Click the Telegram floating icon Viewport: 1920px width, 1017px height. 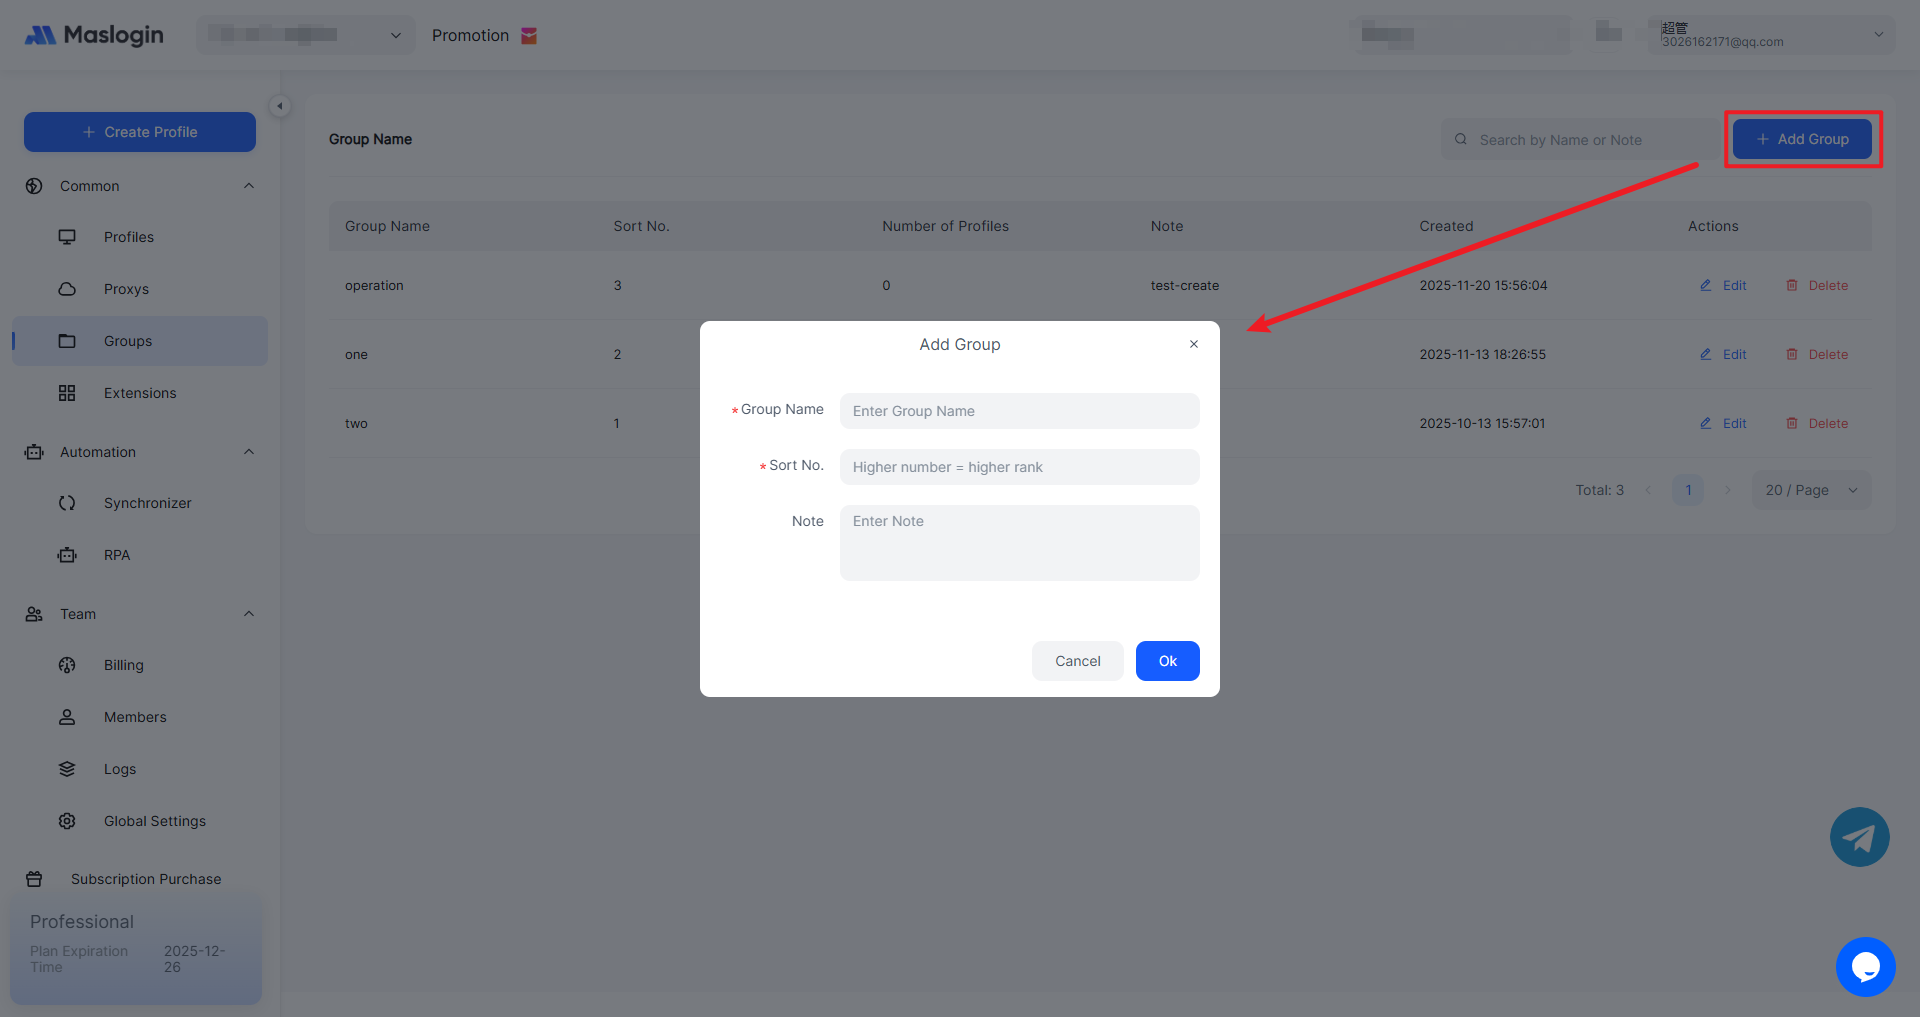[1859, 837]
